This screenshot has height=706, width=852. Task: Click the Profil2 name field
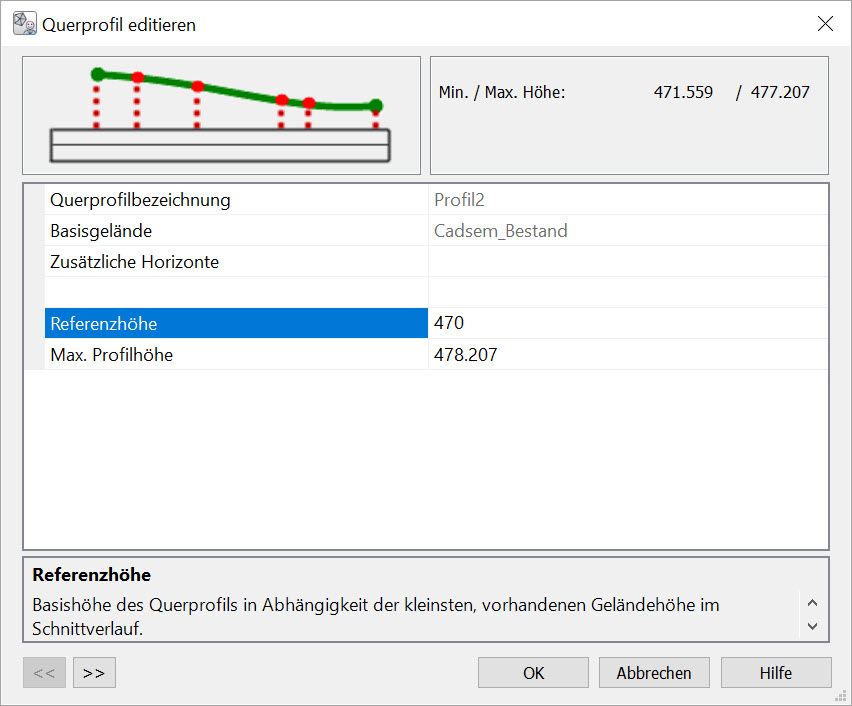click(x=627, y=200)
